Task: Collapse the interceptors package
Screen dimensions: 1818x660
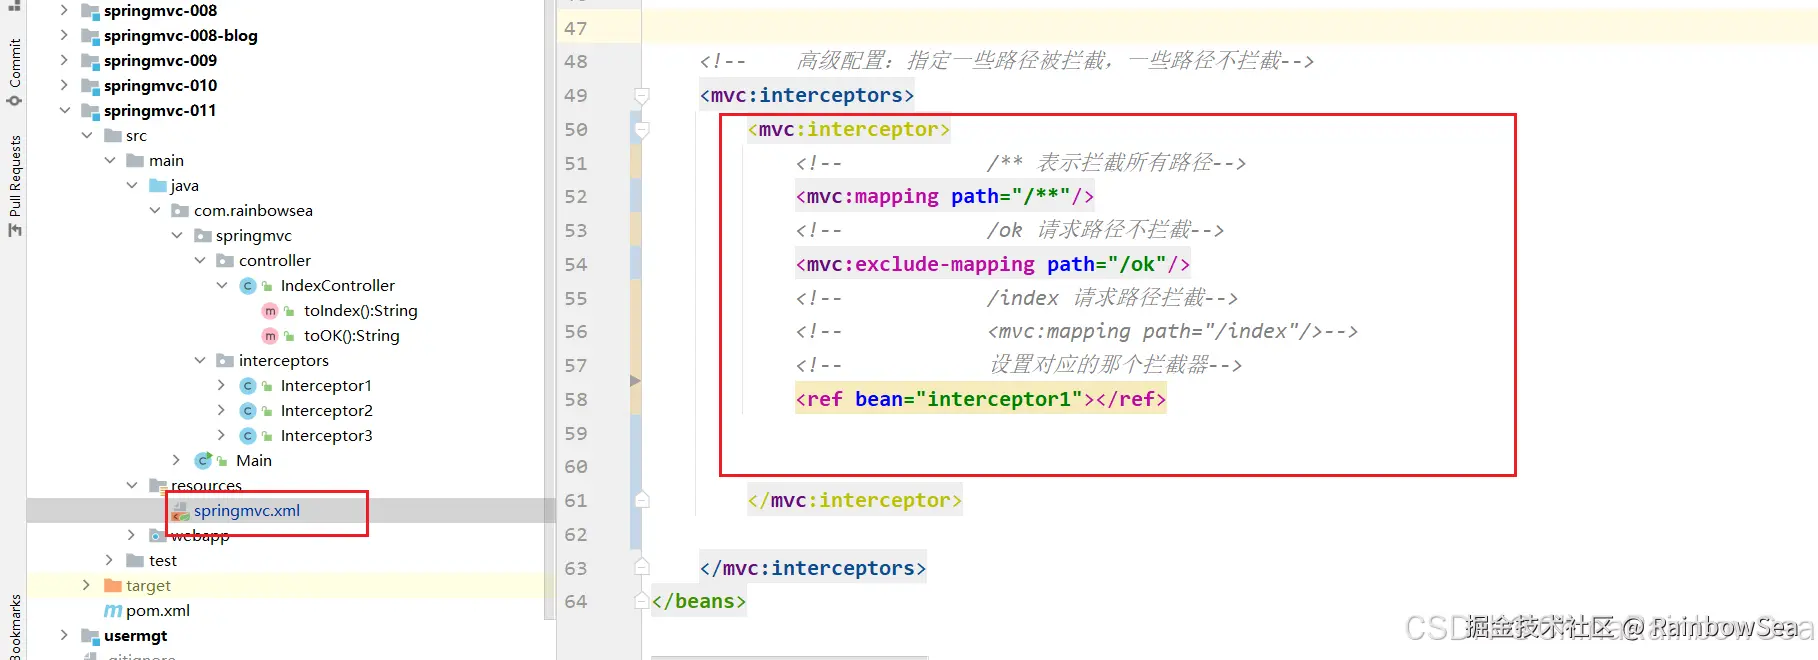Action: [200, 361]
